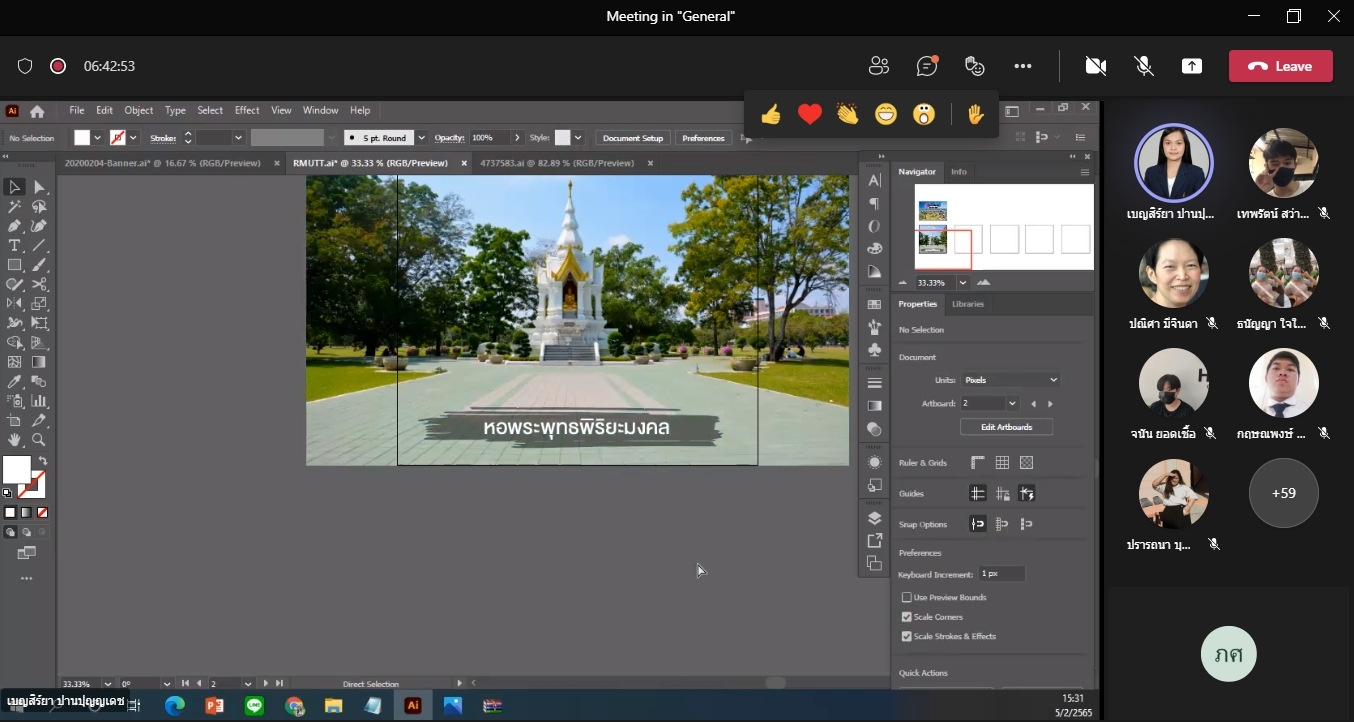Switch to Info panel tab

(958, 172)
